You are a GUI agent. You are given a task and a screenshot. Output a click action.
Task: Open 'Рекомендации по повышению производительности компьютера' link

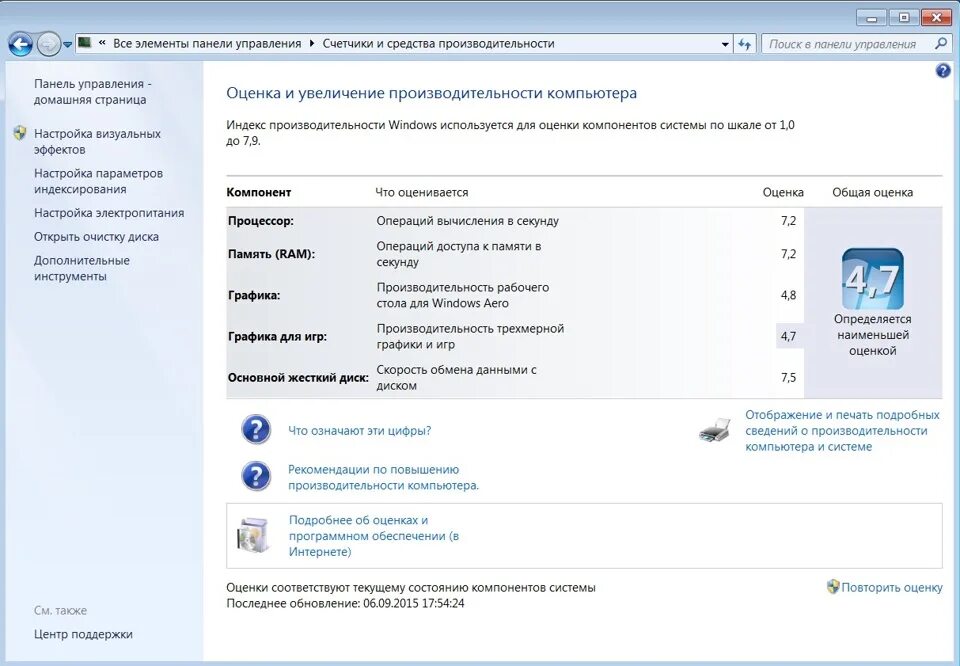[383, 477]
